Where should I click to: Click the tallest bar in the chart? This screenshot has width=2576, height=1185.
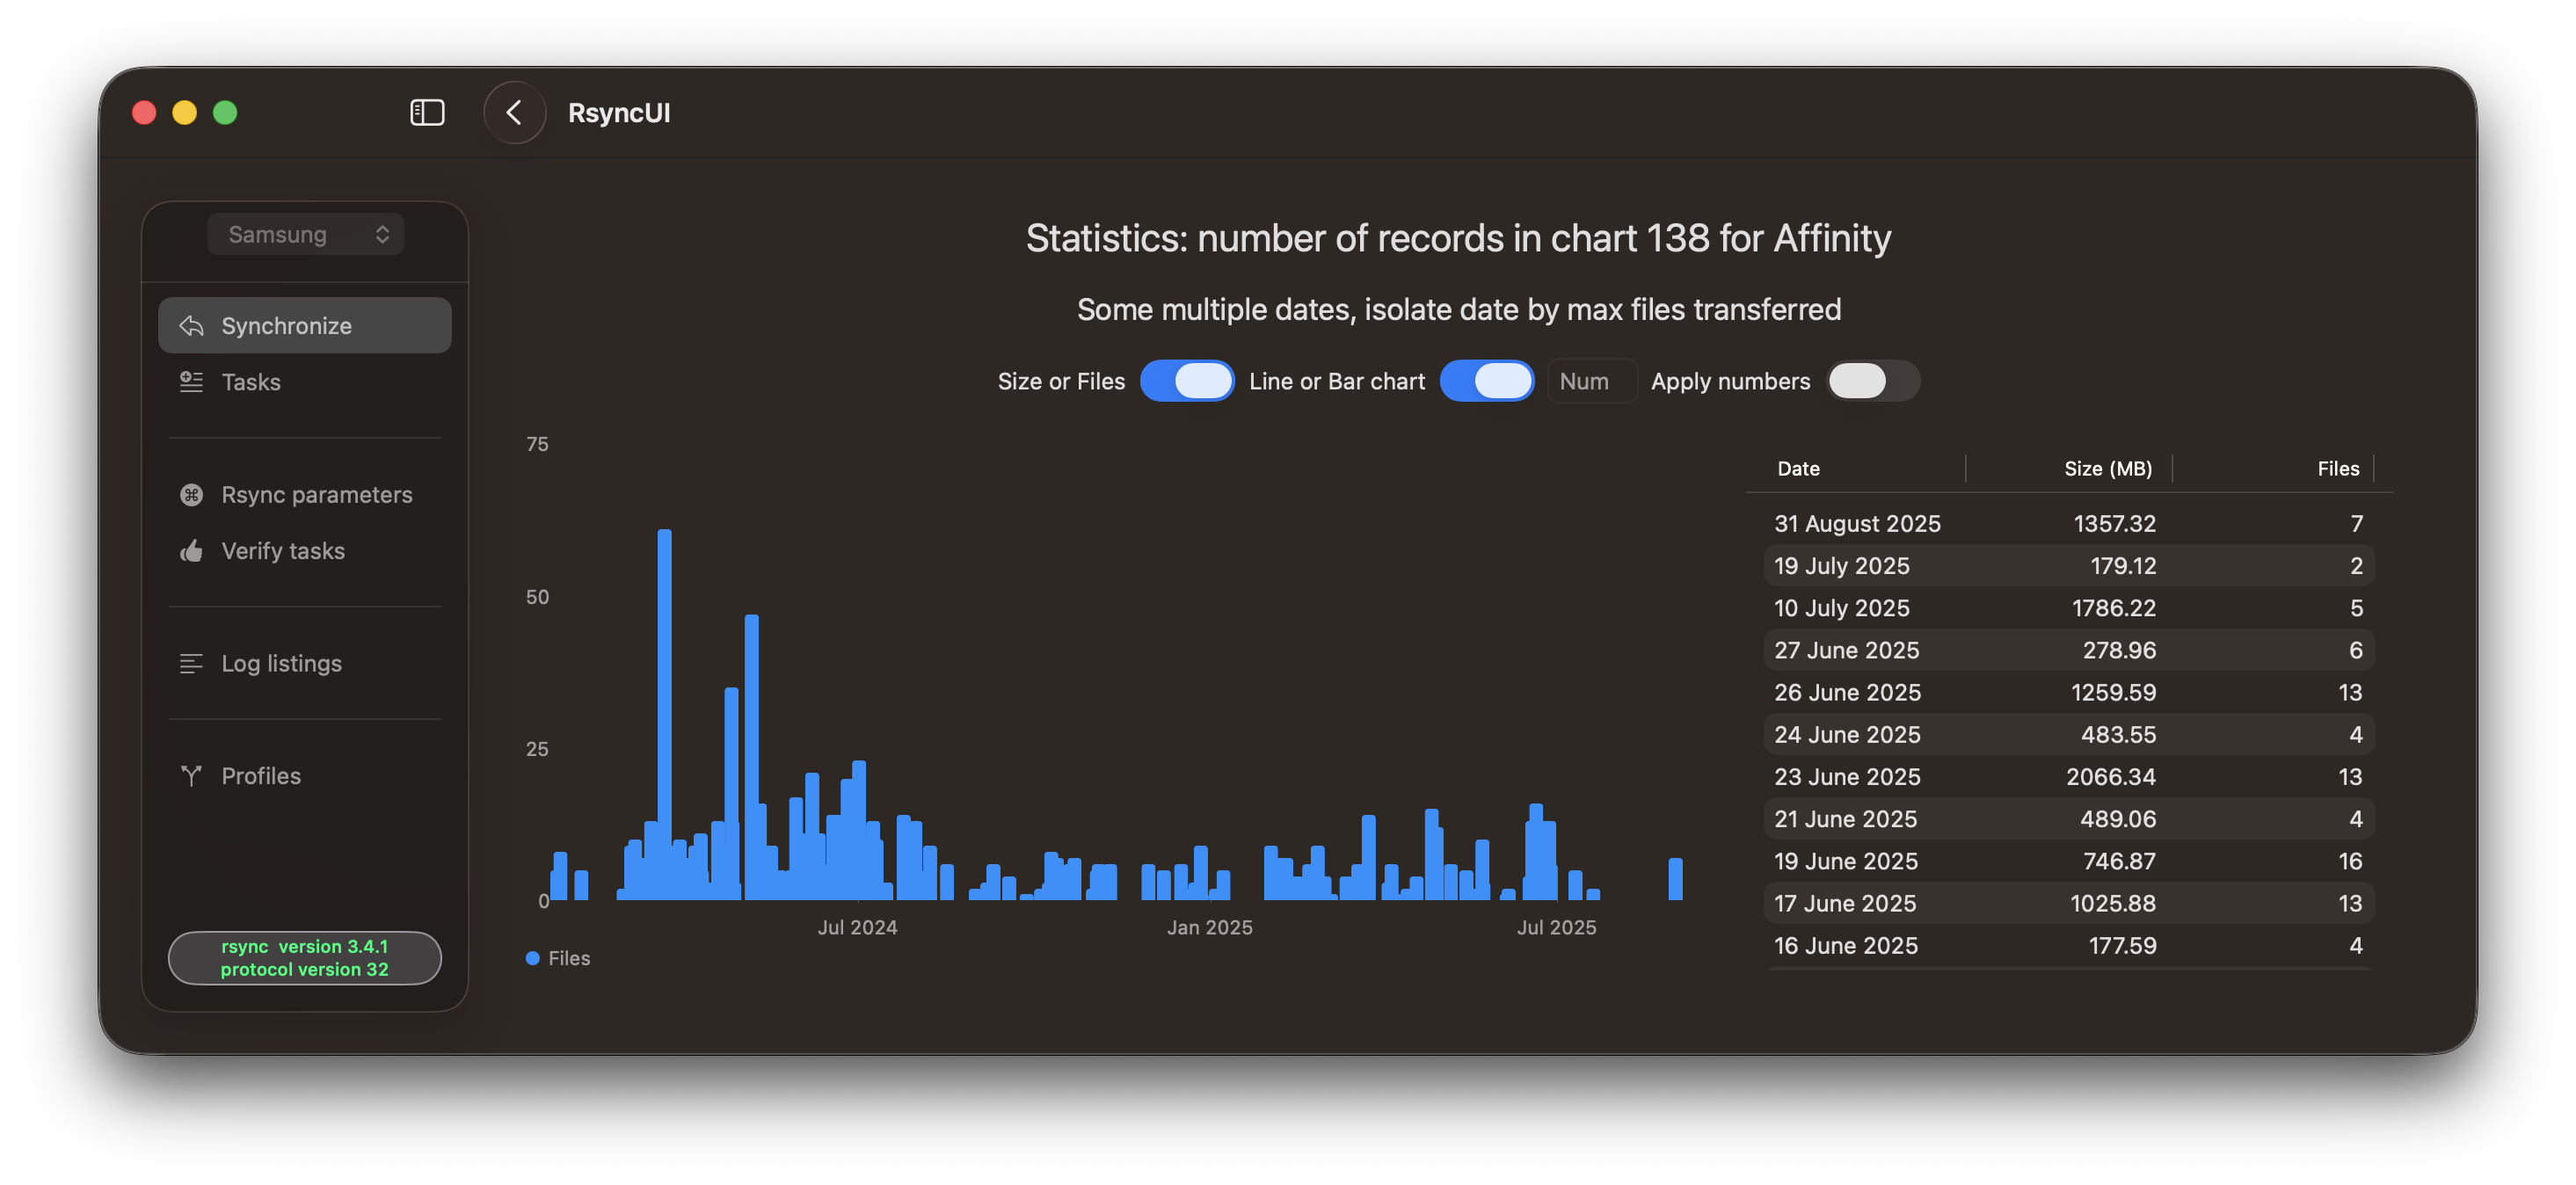coord(664,715)
